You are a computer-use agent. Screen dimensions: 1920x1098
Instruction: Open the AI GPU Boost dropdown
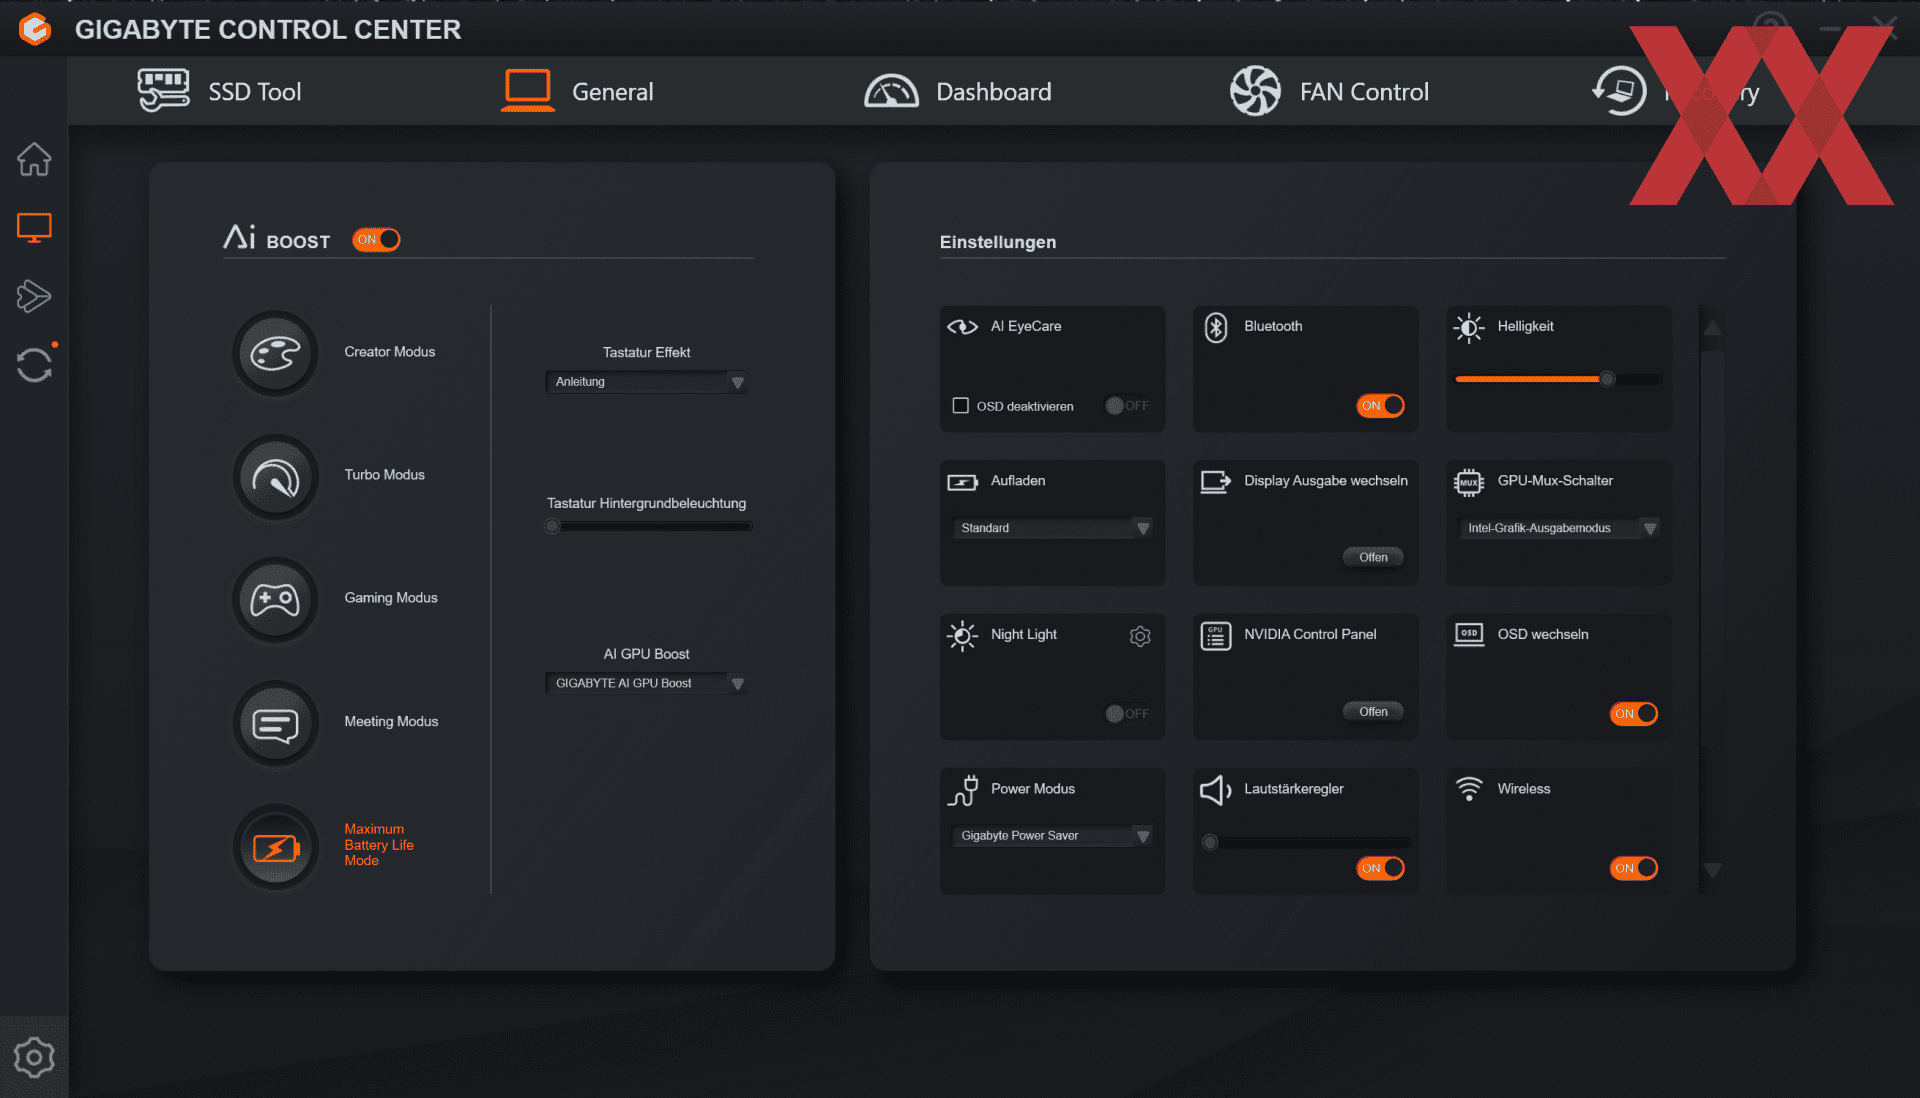(x=646, y=683)
